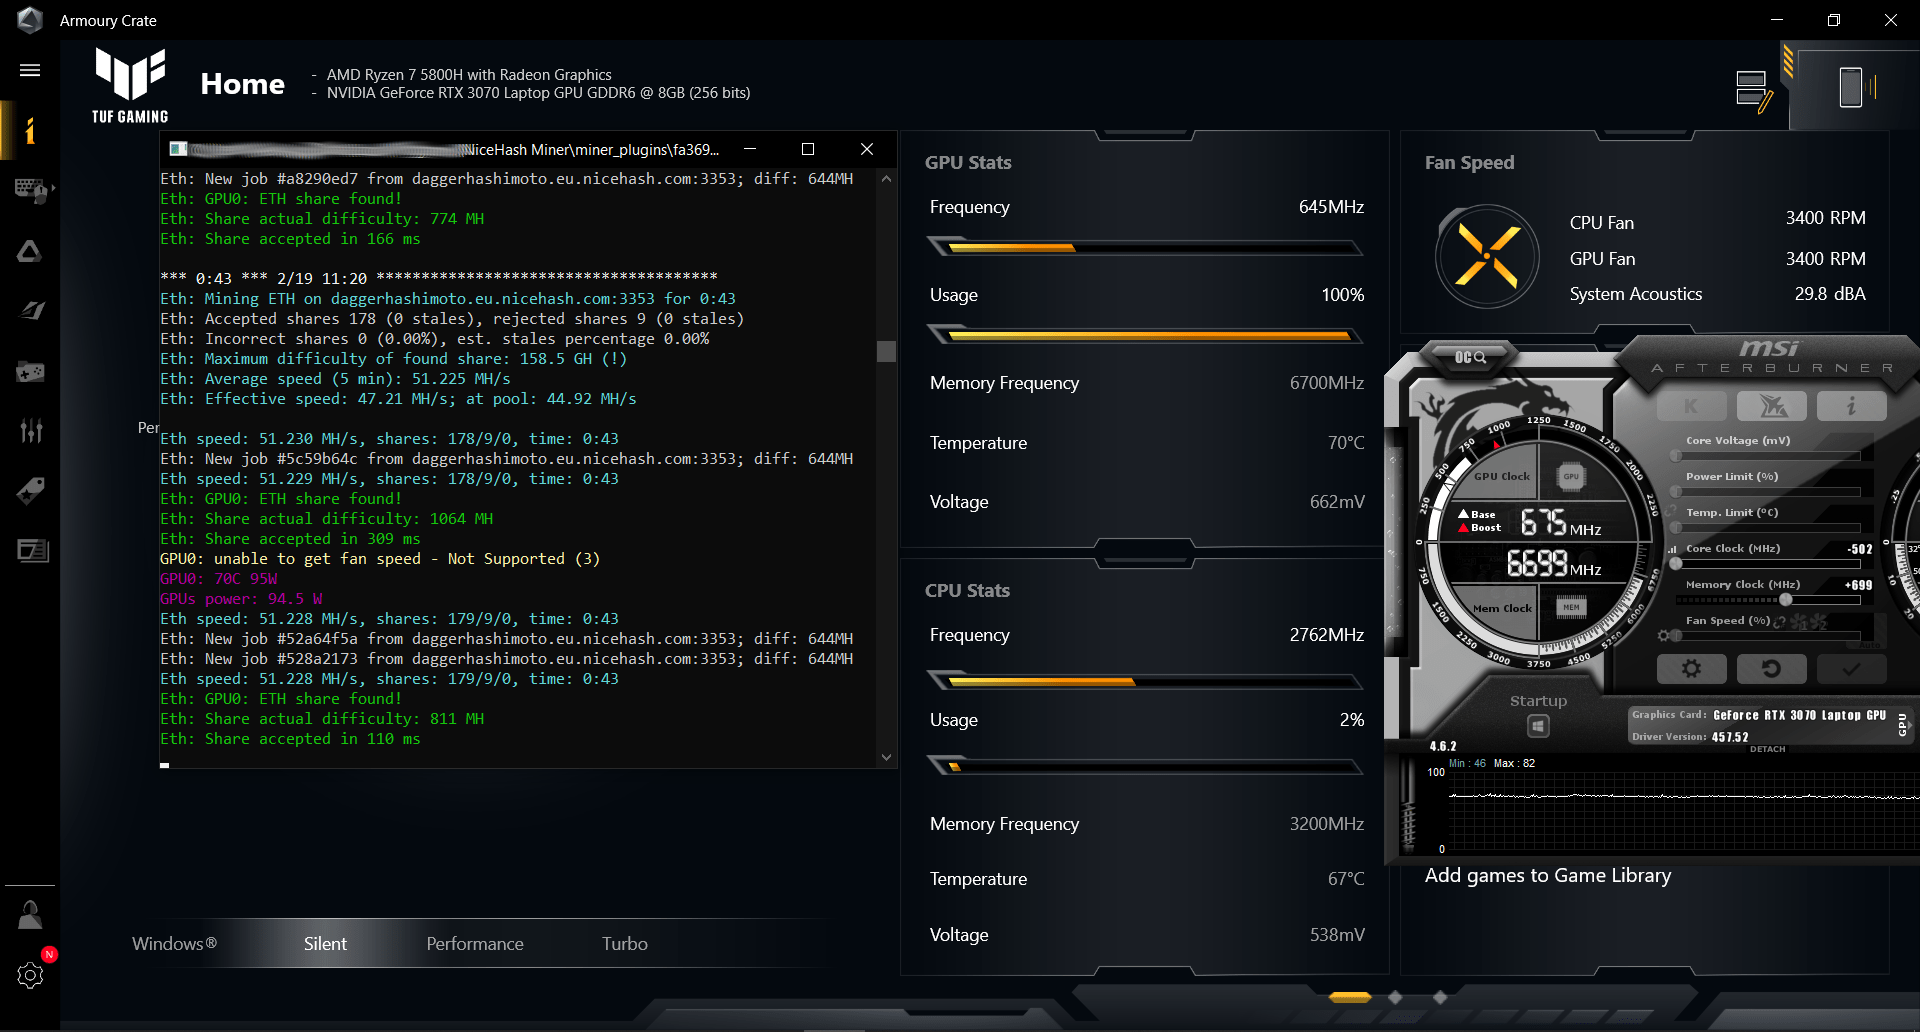Image resolution: width=1920 pixels, height=1032 pixels.
Task: Open the Home info sidebar icon
Action: (30, 131)
